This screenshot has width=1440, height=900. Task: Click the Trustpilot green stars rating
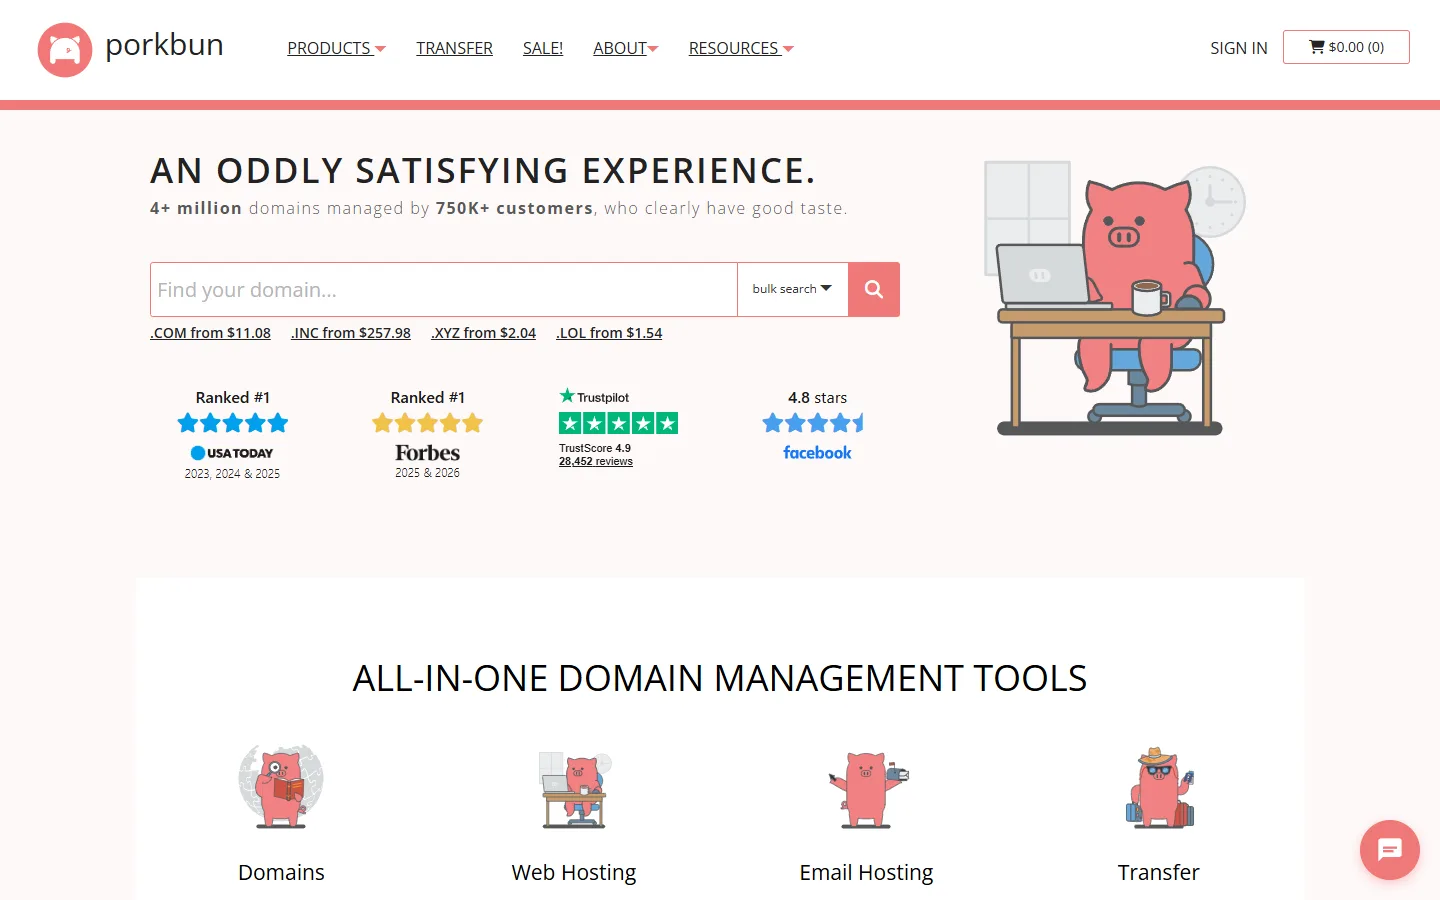pos(619,423)
